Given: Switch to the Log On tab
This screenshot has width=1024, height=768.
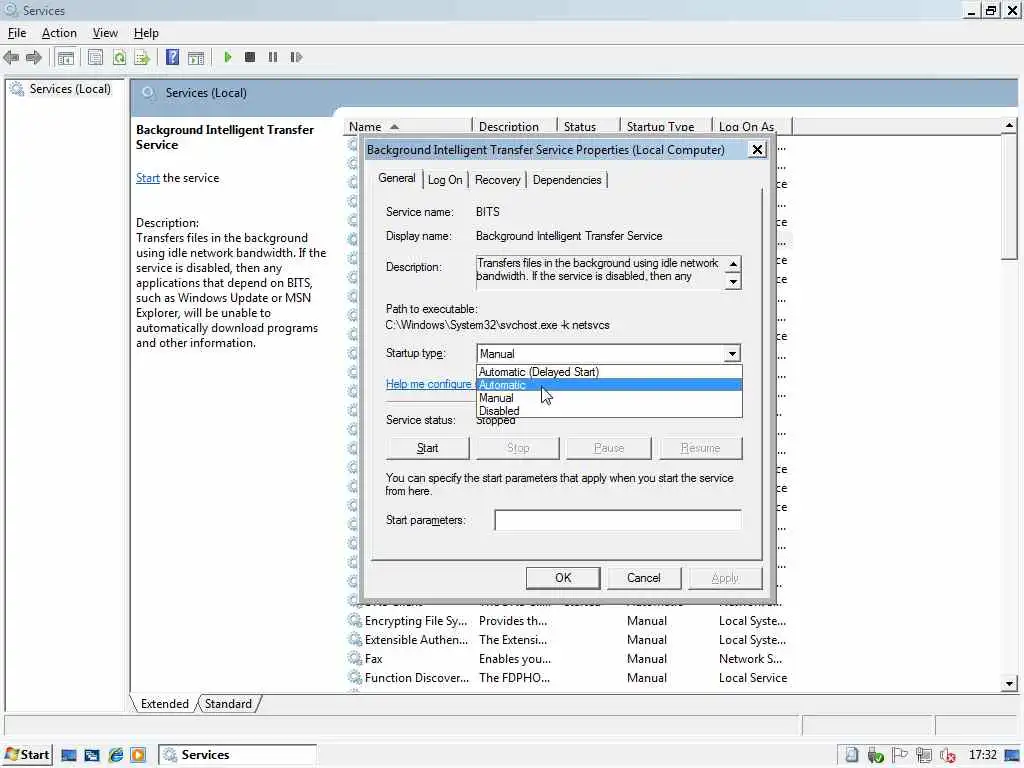Looking at the screenshot, I should point(445,180).
